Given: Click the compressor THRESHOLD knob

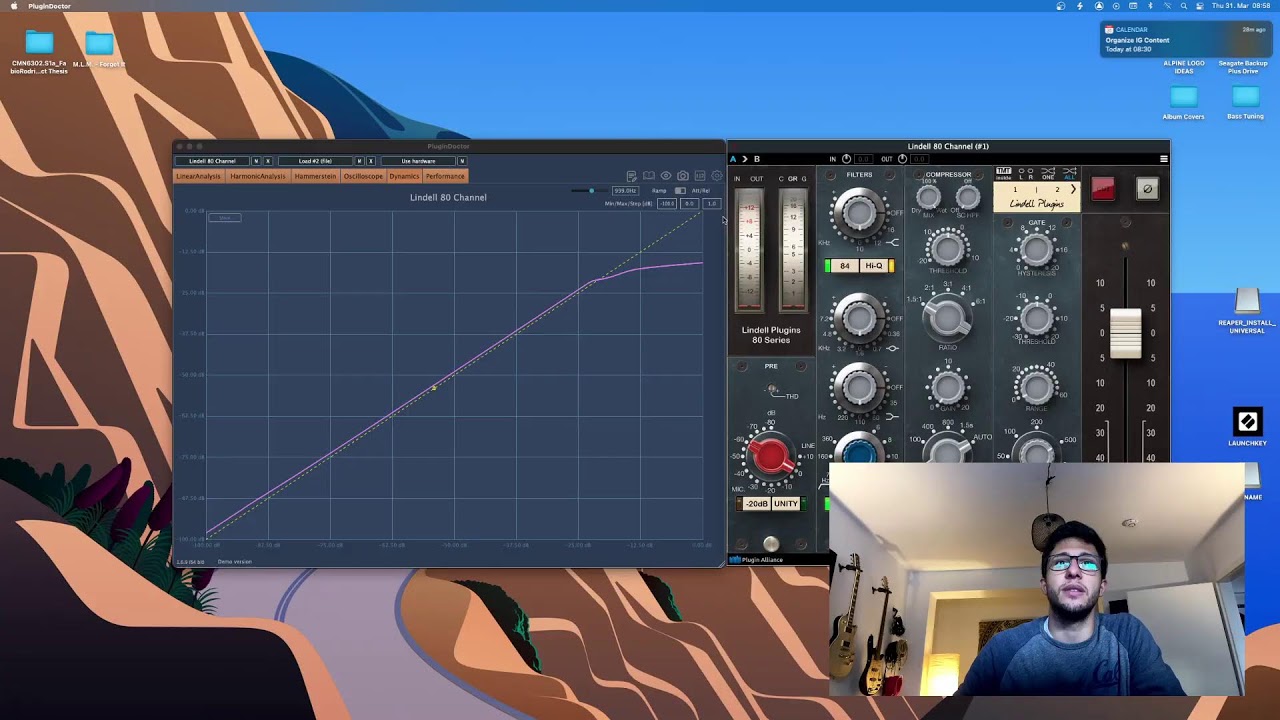Looking at the screenshot, I should tap(948, 249).
